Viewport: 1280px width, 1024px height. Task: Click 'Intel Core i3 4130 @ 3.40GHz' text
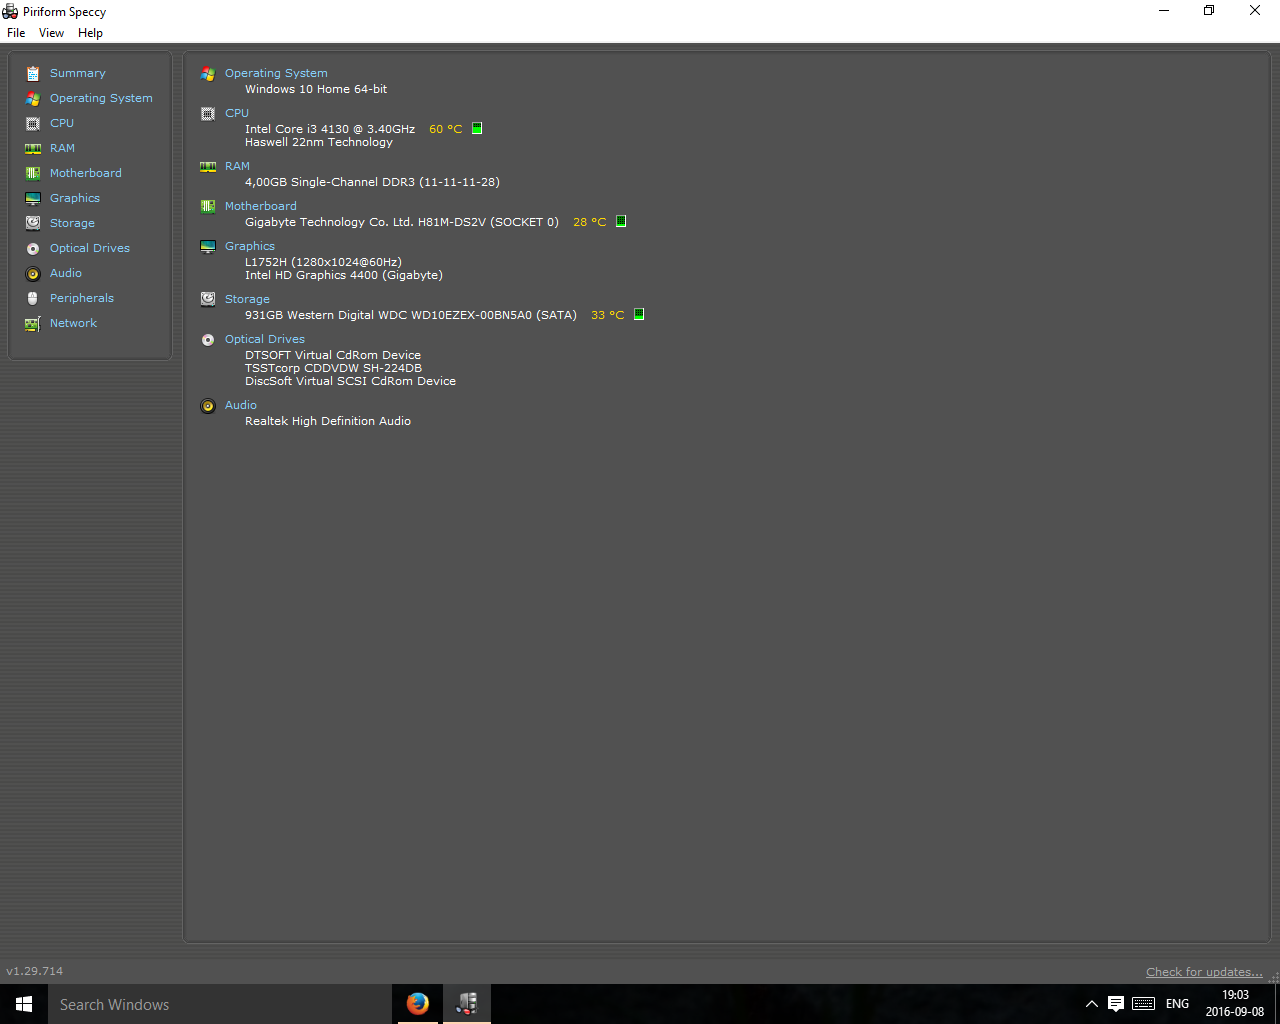coord(330,129)
